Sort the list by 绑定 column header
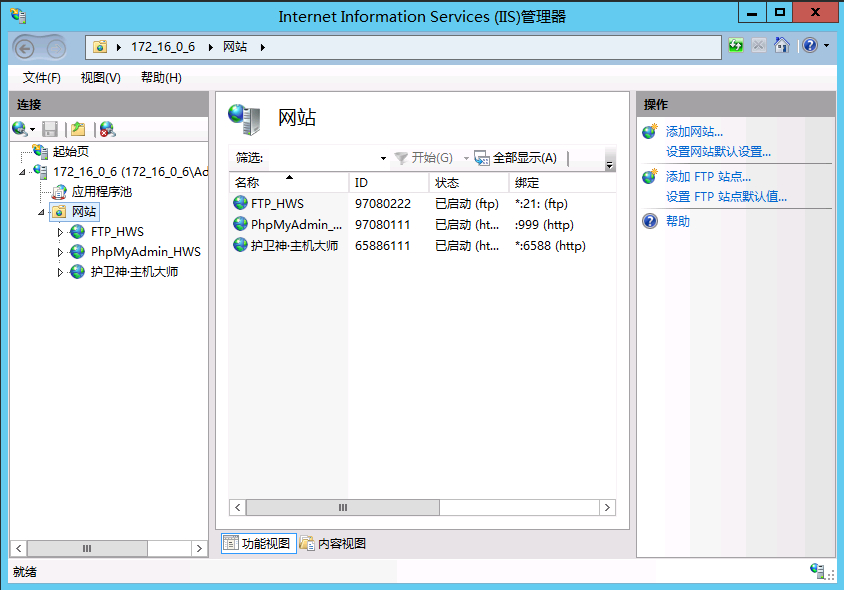The image size is (844, 590). tap(562, 183)
